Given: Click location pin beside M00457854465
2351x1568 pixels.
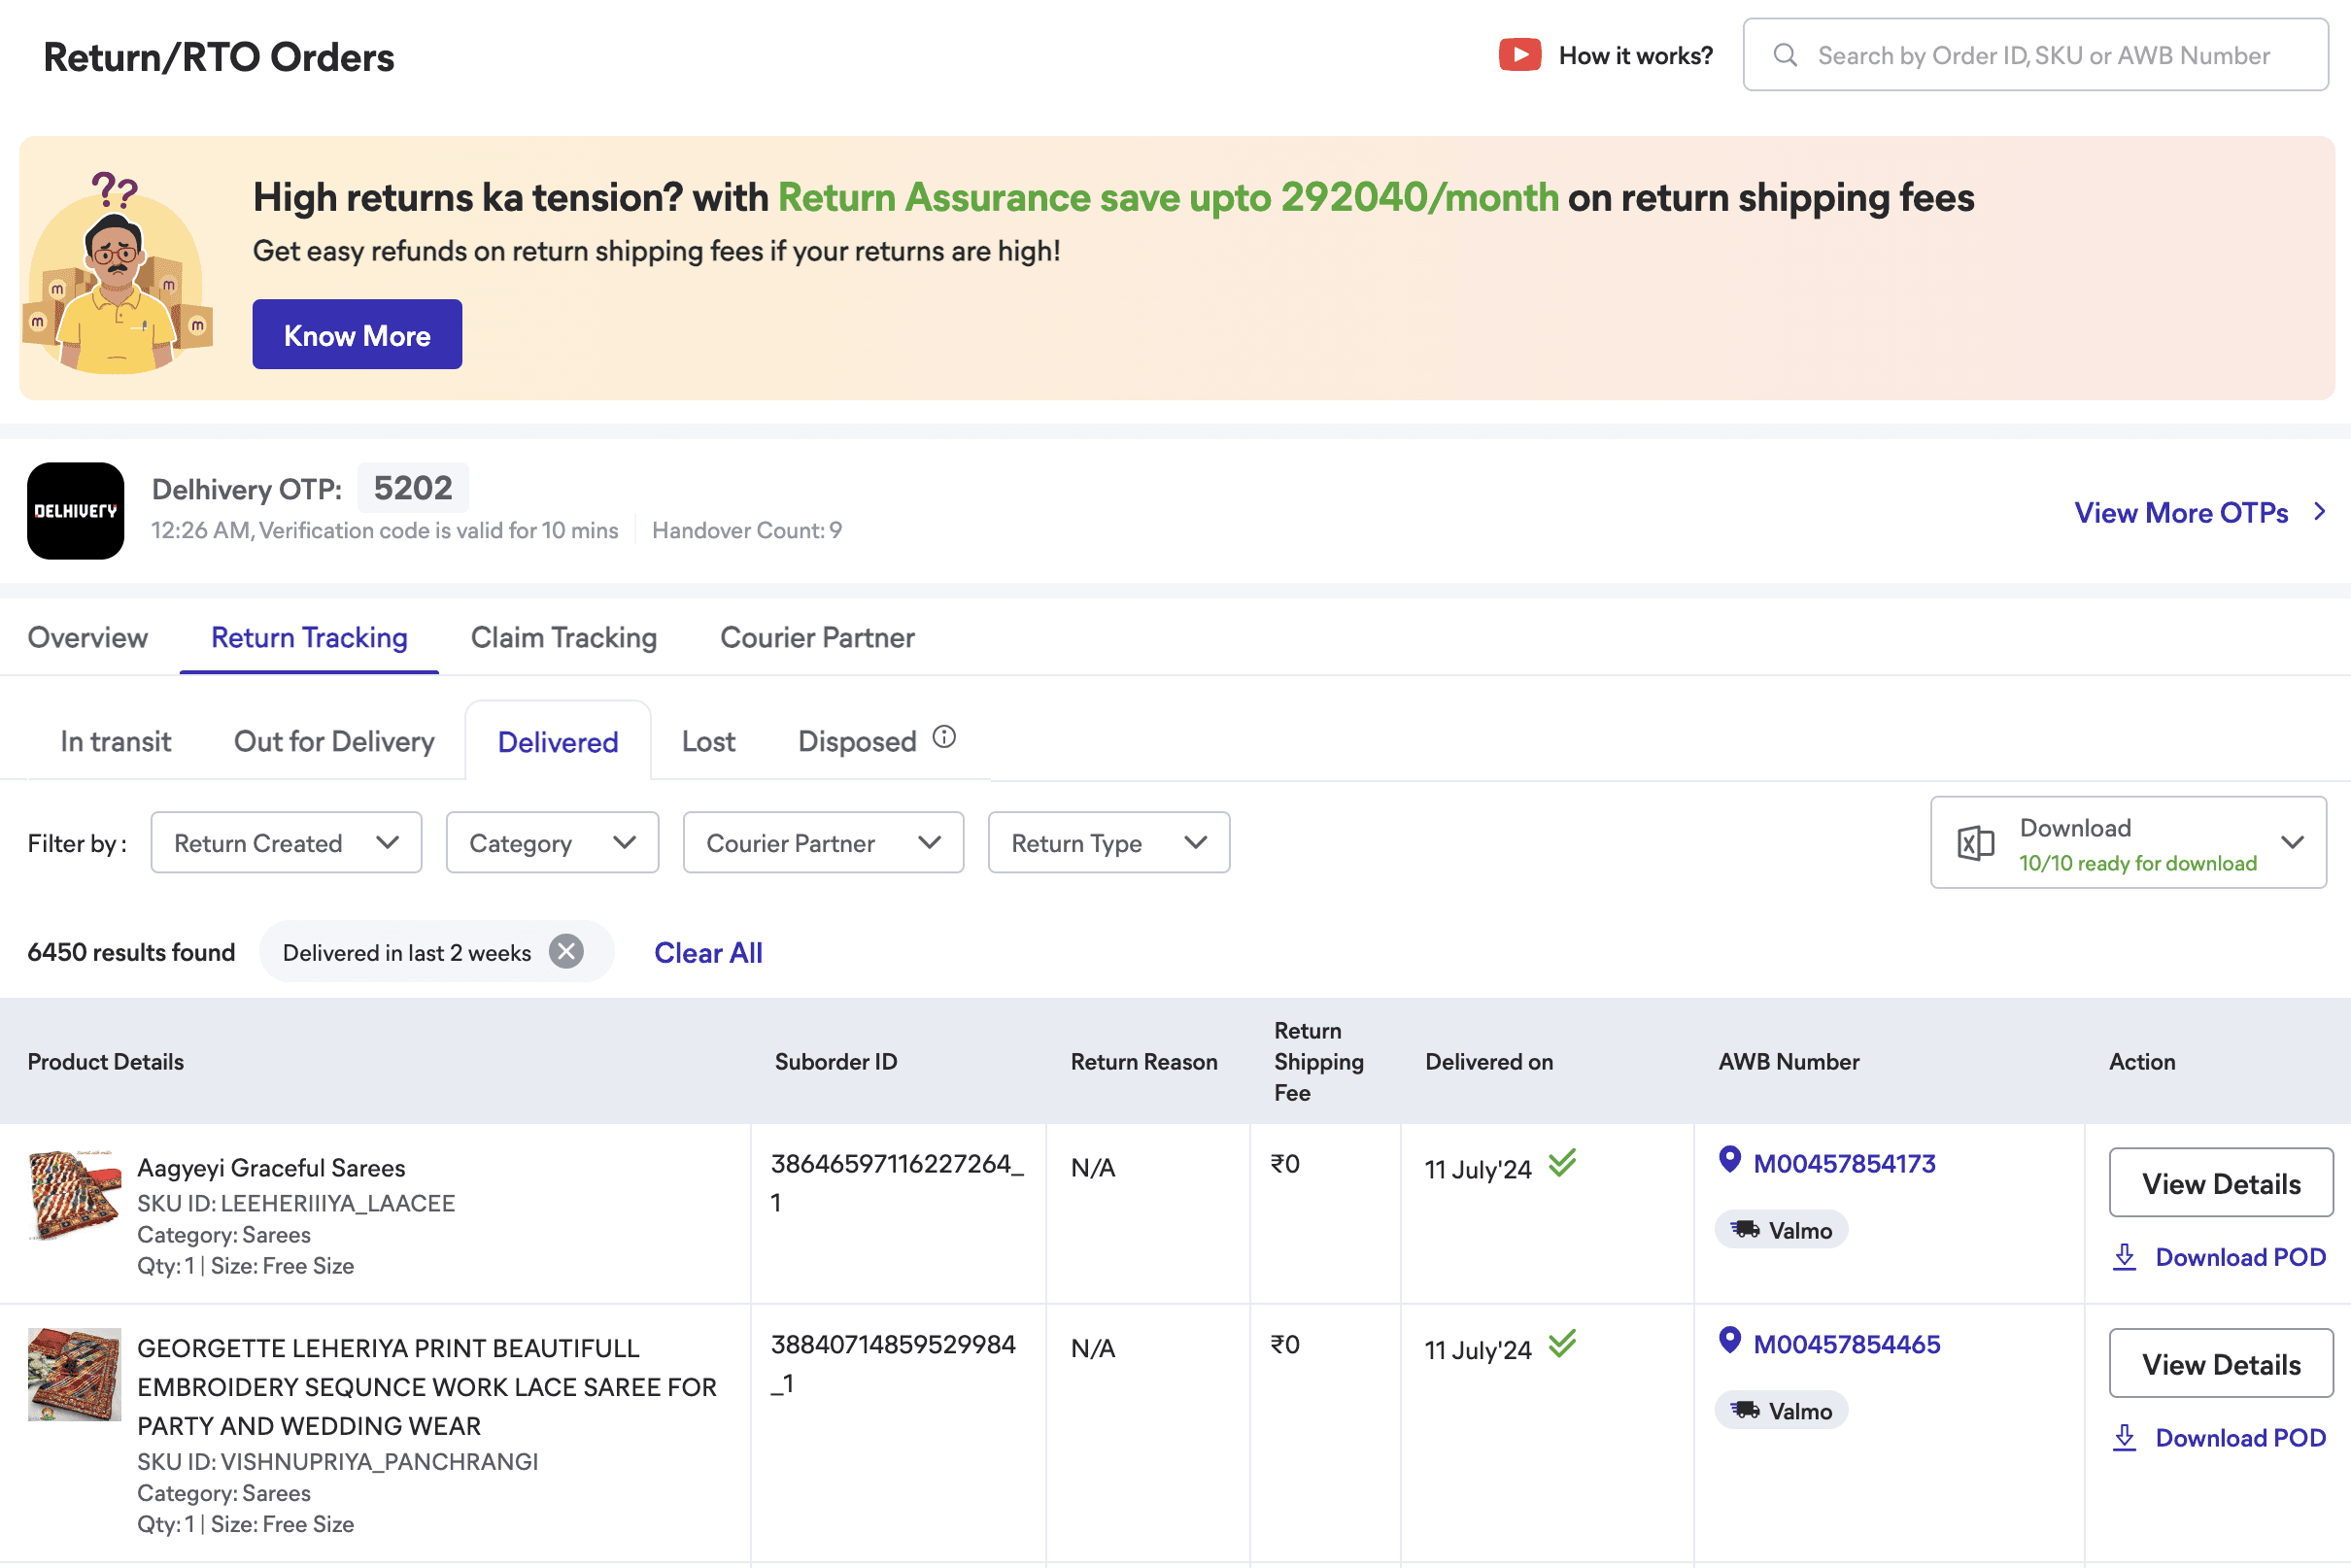Looking at the screenshot, I should (1729, 1340).
